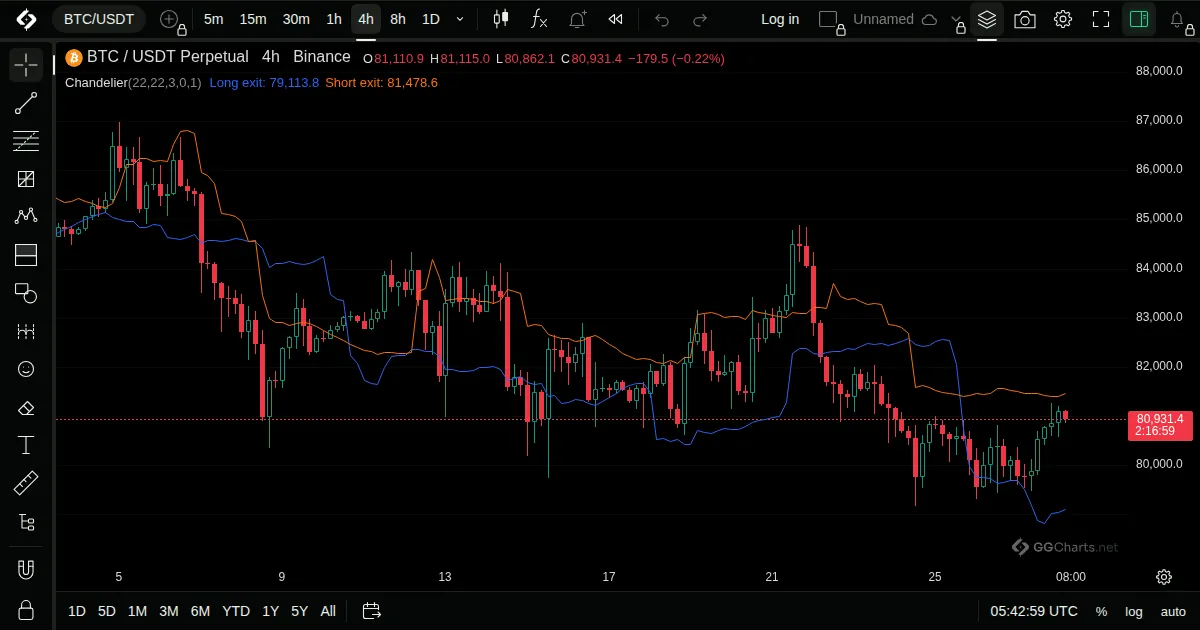Open the fx indicators menu
Viewport: 1200px width, 630px height.
click(x=539, y=19)
